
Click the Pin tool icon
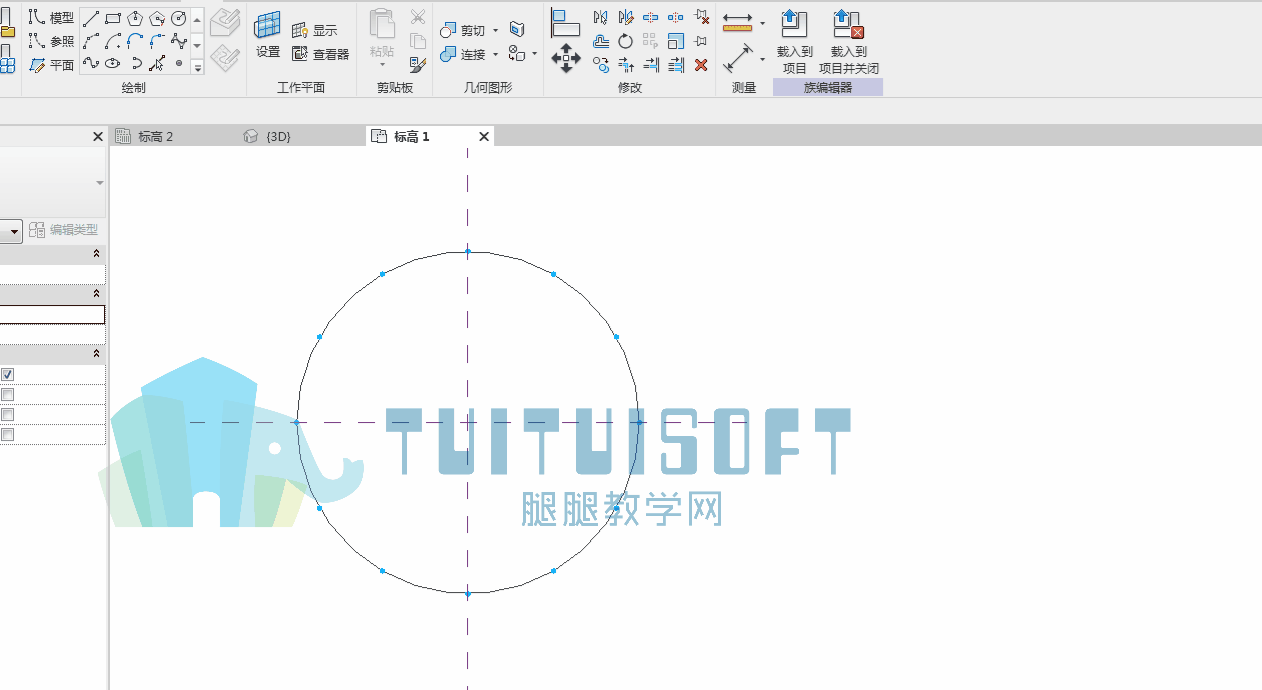pyautogui.click(x=701, y=41)
